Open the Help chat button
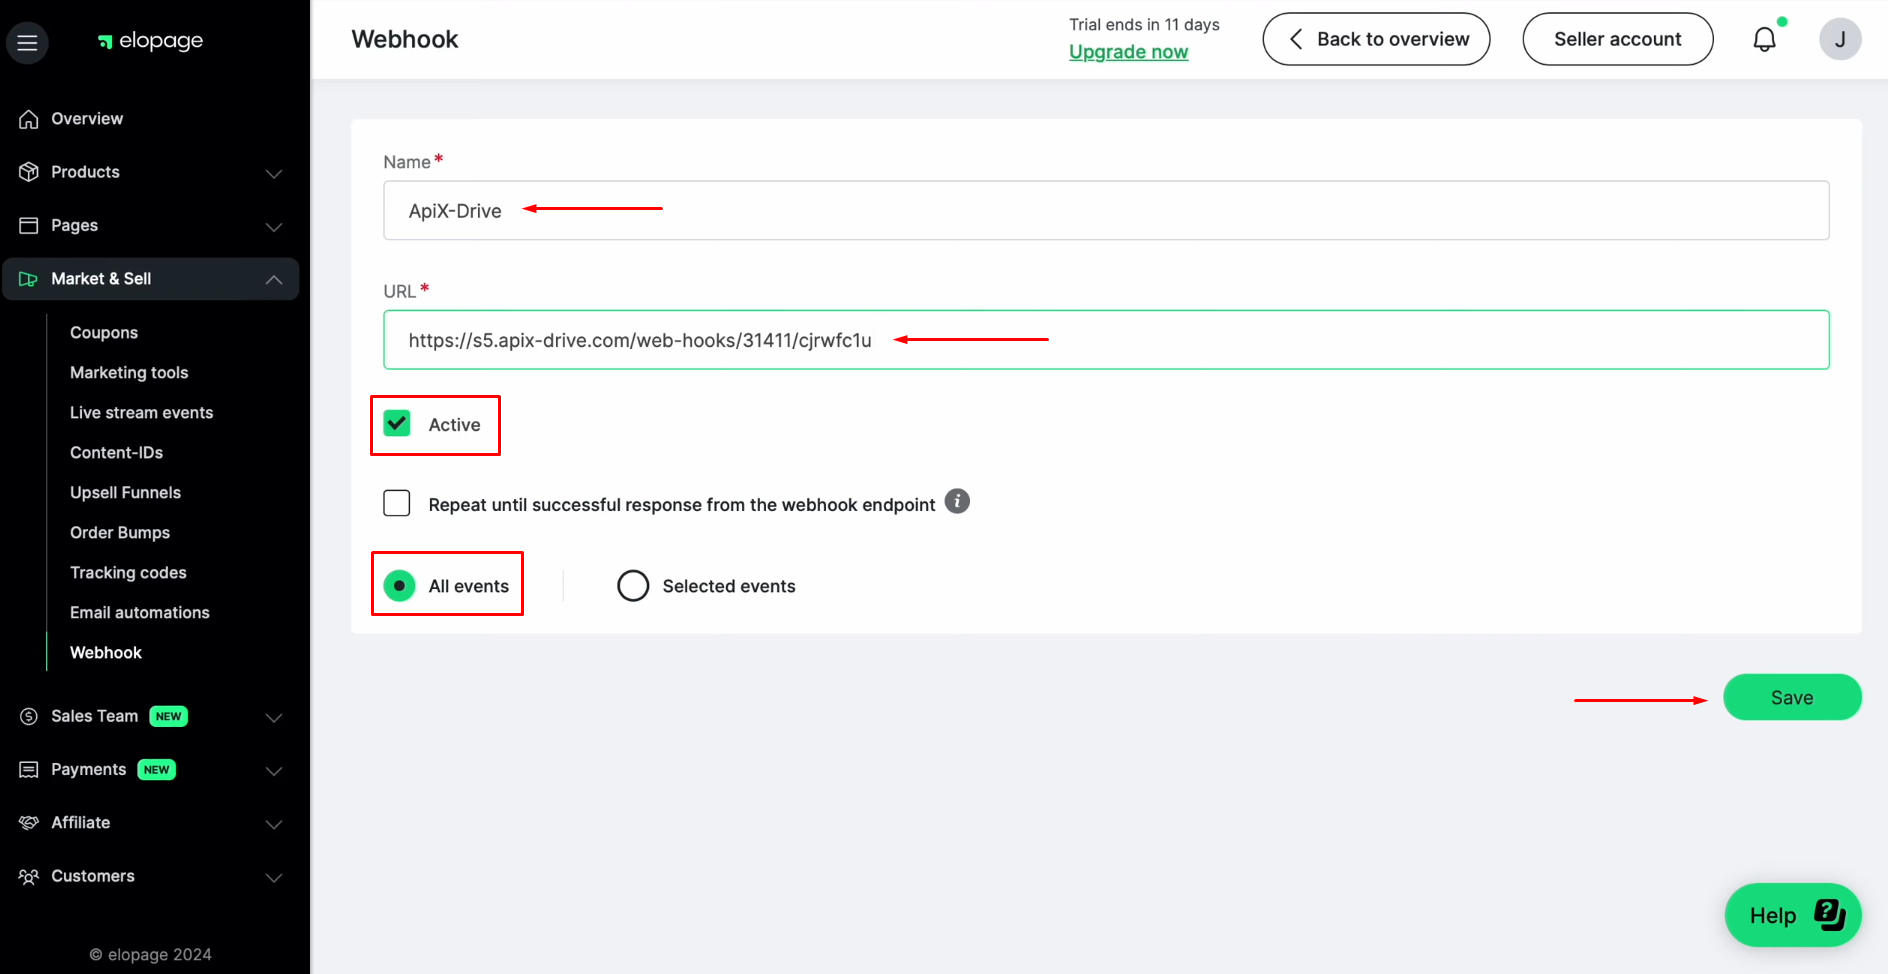 [1793, 915]
